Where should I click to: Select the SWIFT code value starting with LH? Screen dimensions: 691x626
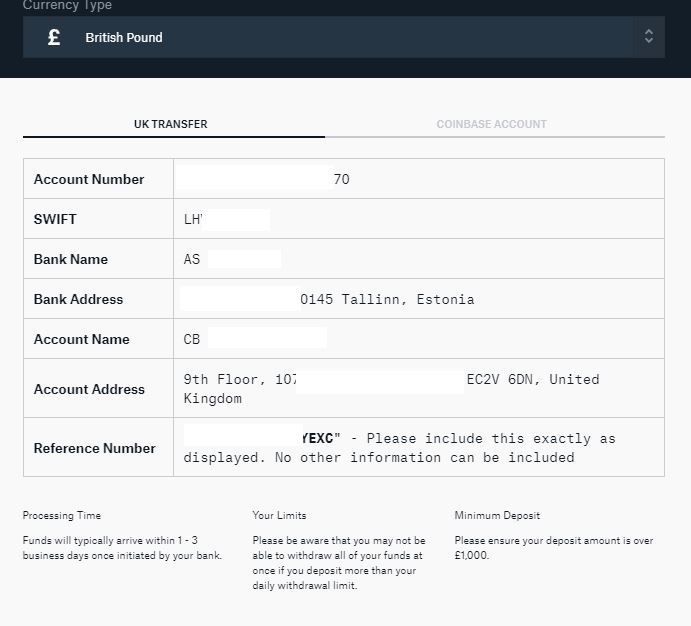pyautogui.click(x=194, y=219)
